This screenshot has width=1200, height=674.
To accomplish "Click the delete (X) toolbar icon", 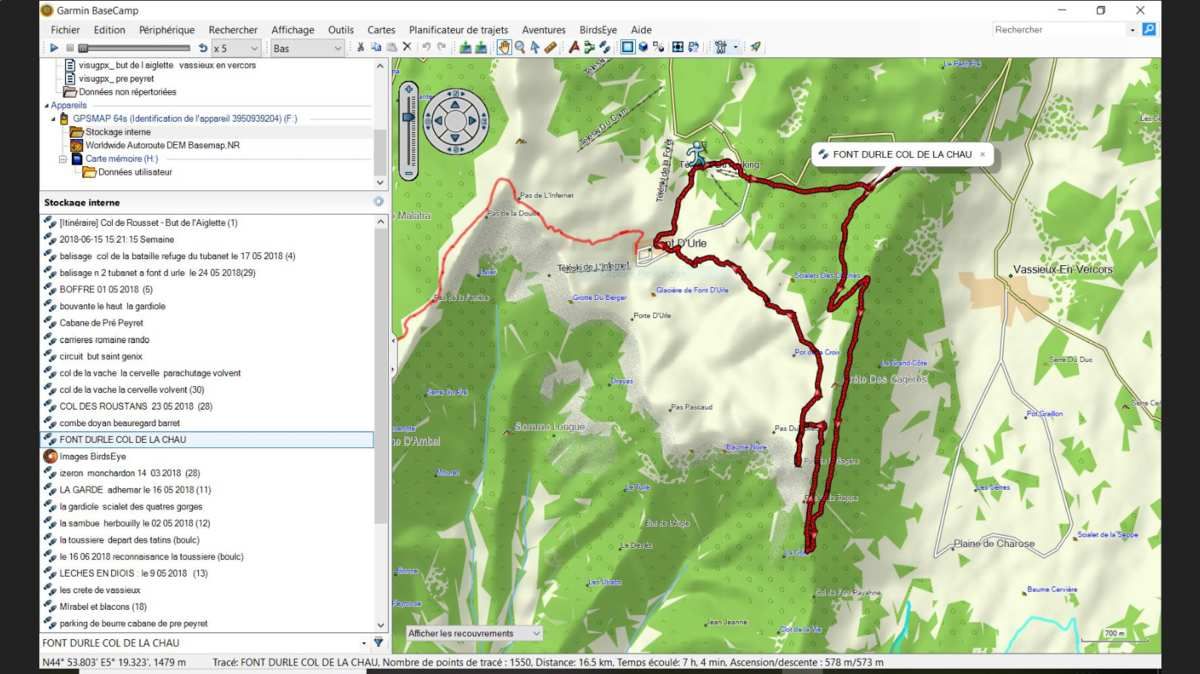I will [407, 47].
